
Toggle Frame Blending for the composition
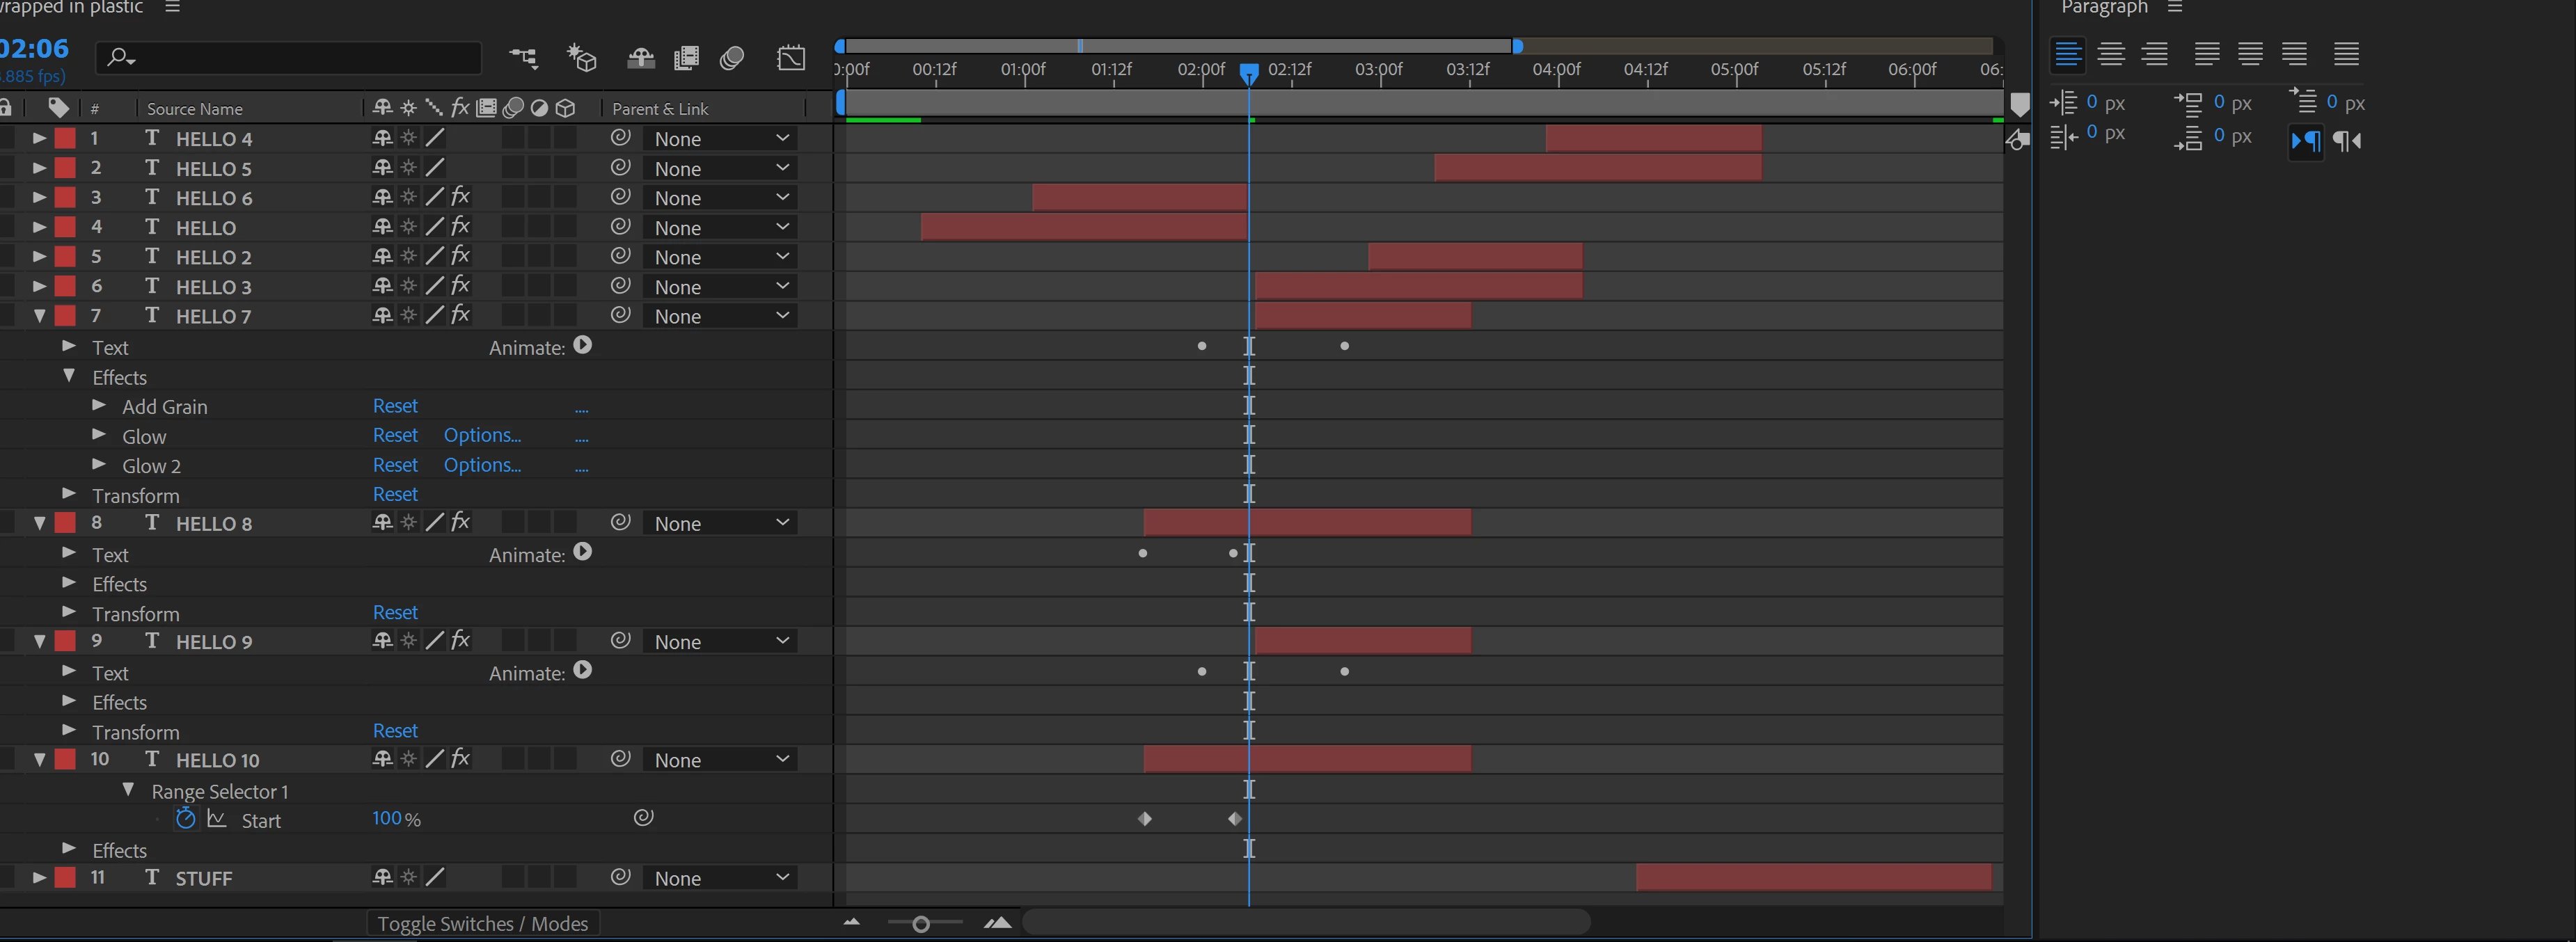point(686,58)
